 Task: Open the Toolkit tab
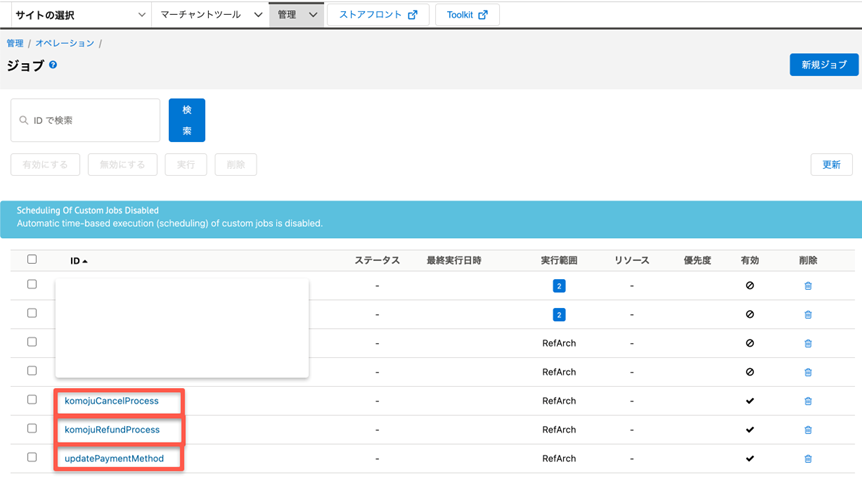pyautogui.click(x=467, y=15)
